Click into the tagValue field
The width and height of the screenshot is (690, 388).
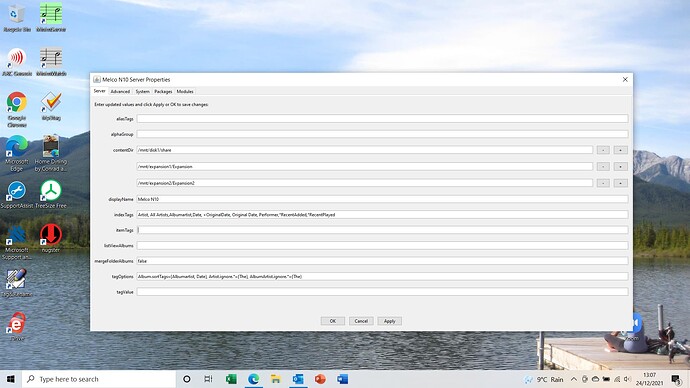coord(382,292)
